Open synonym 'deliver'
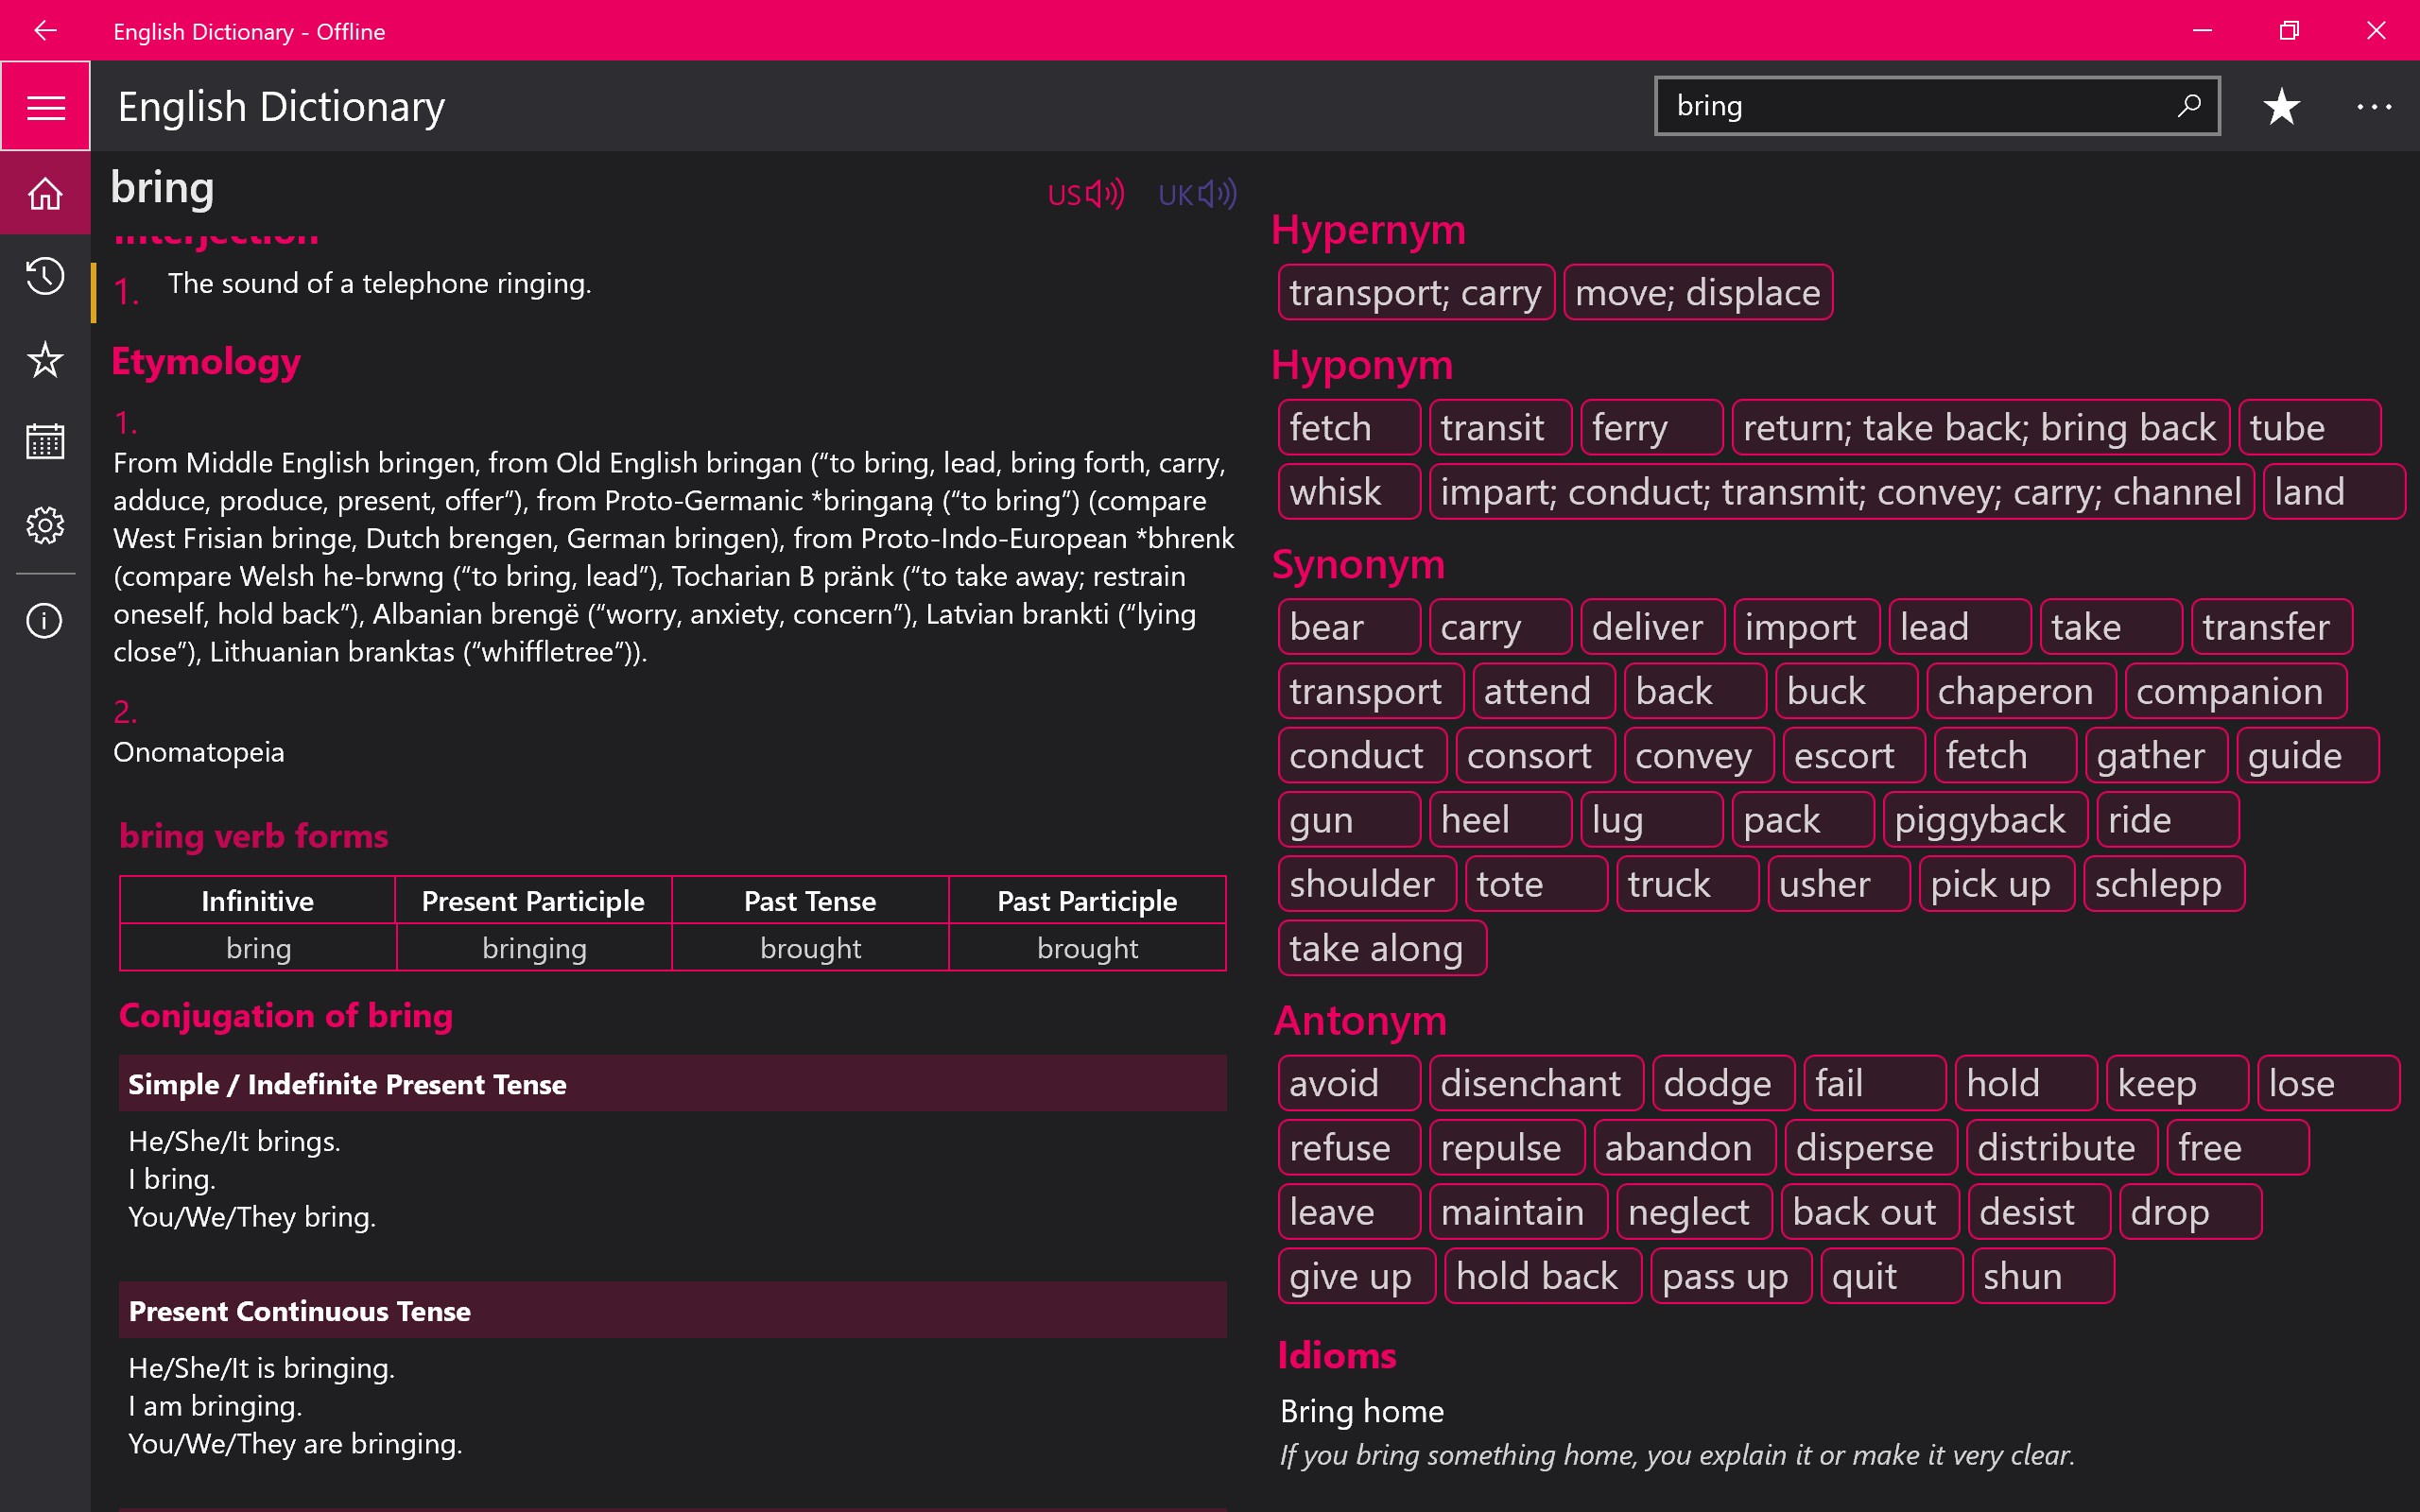The image size is (2420, 1512). (x=1652, y=627)
